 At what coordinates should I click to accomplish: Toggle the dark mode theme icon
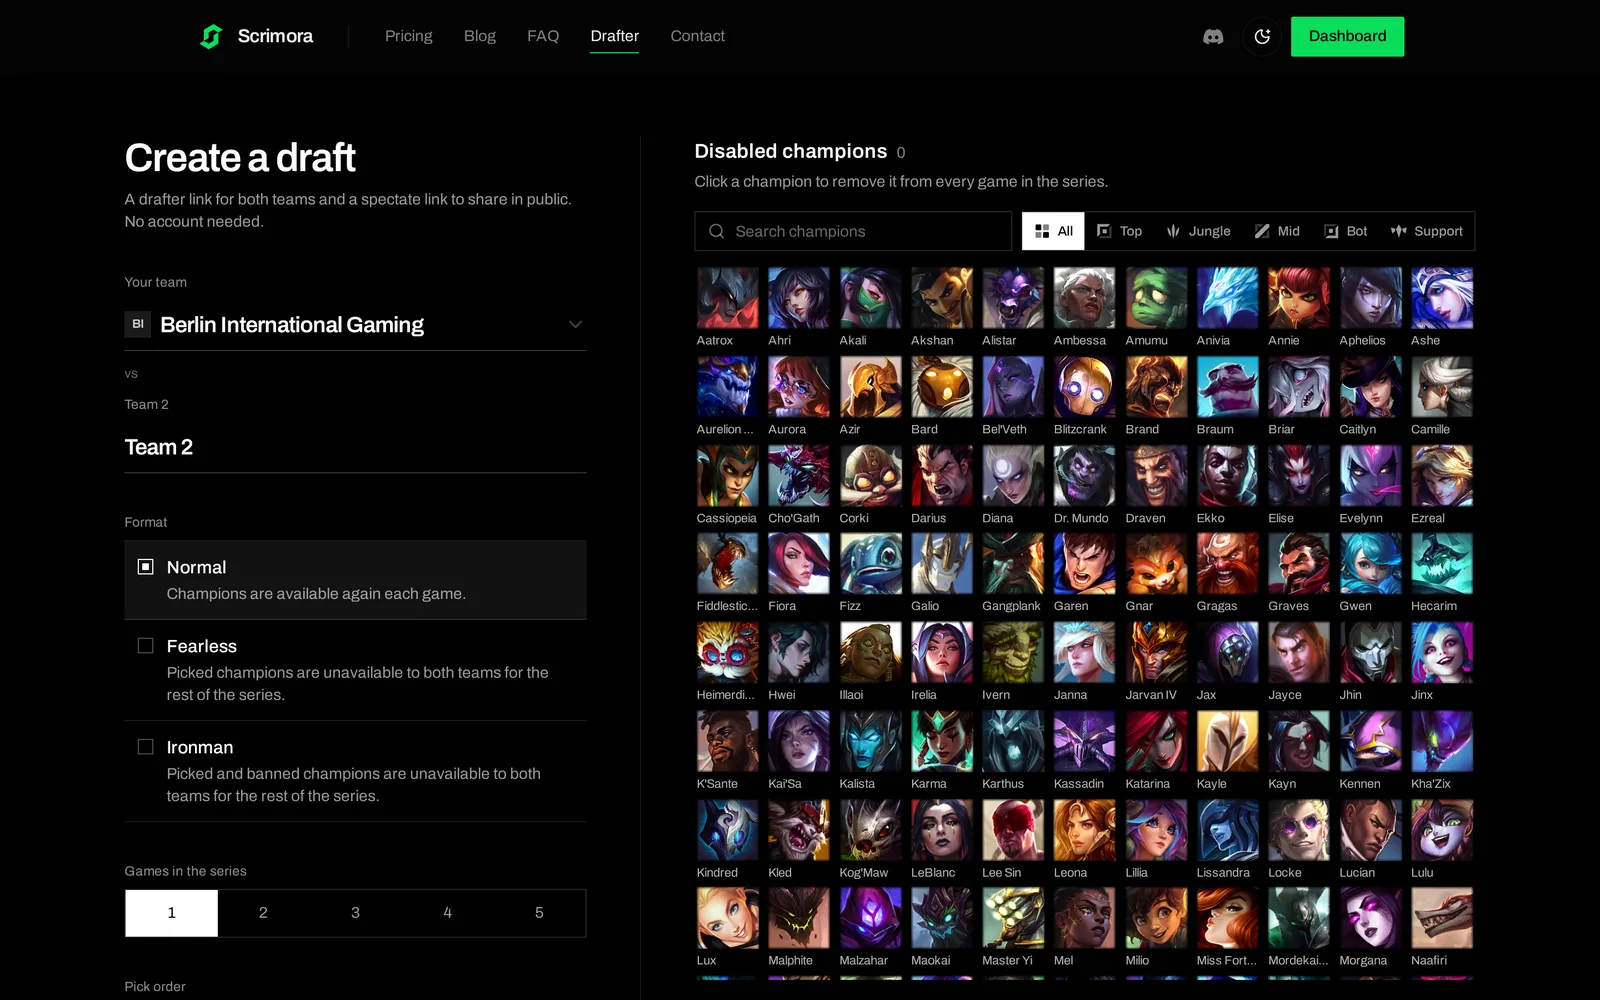point(1262,37)
